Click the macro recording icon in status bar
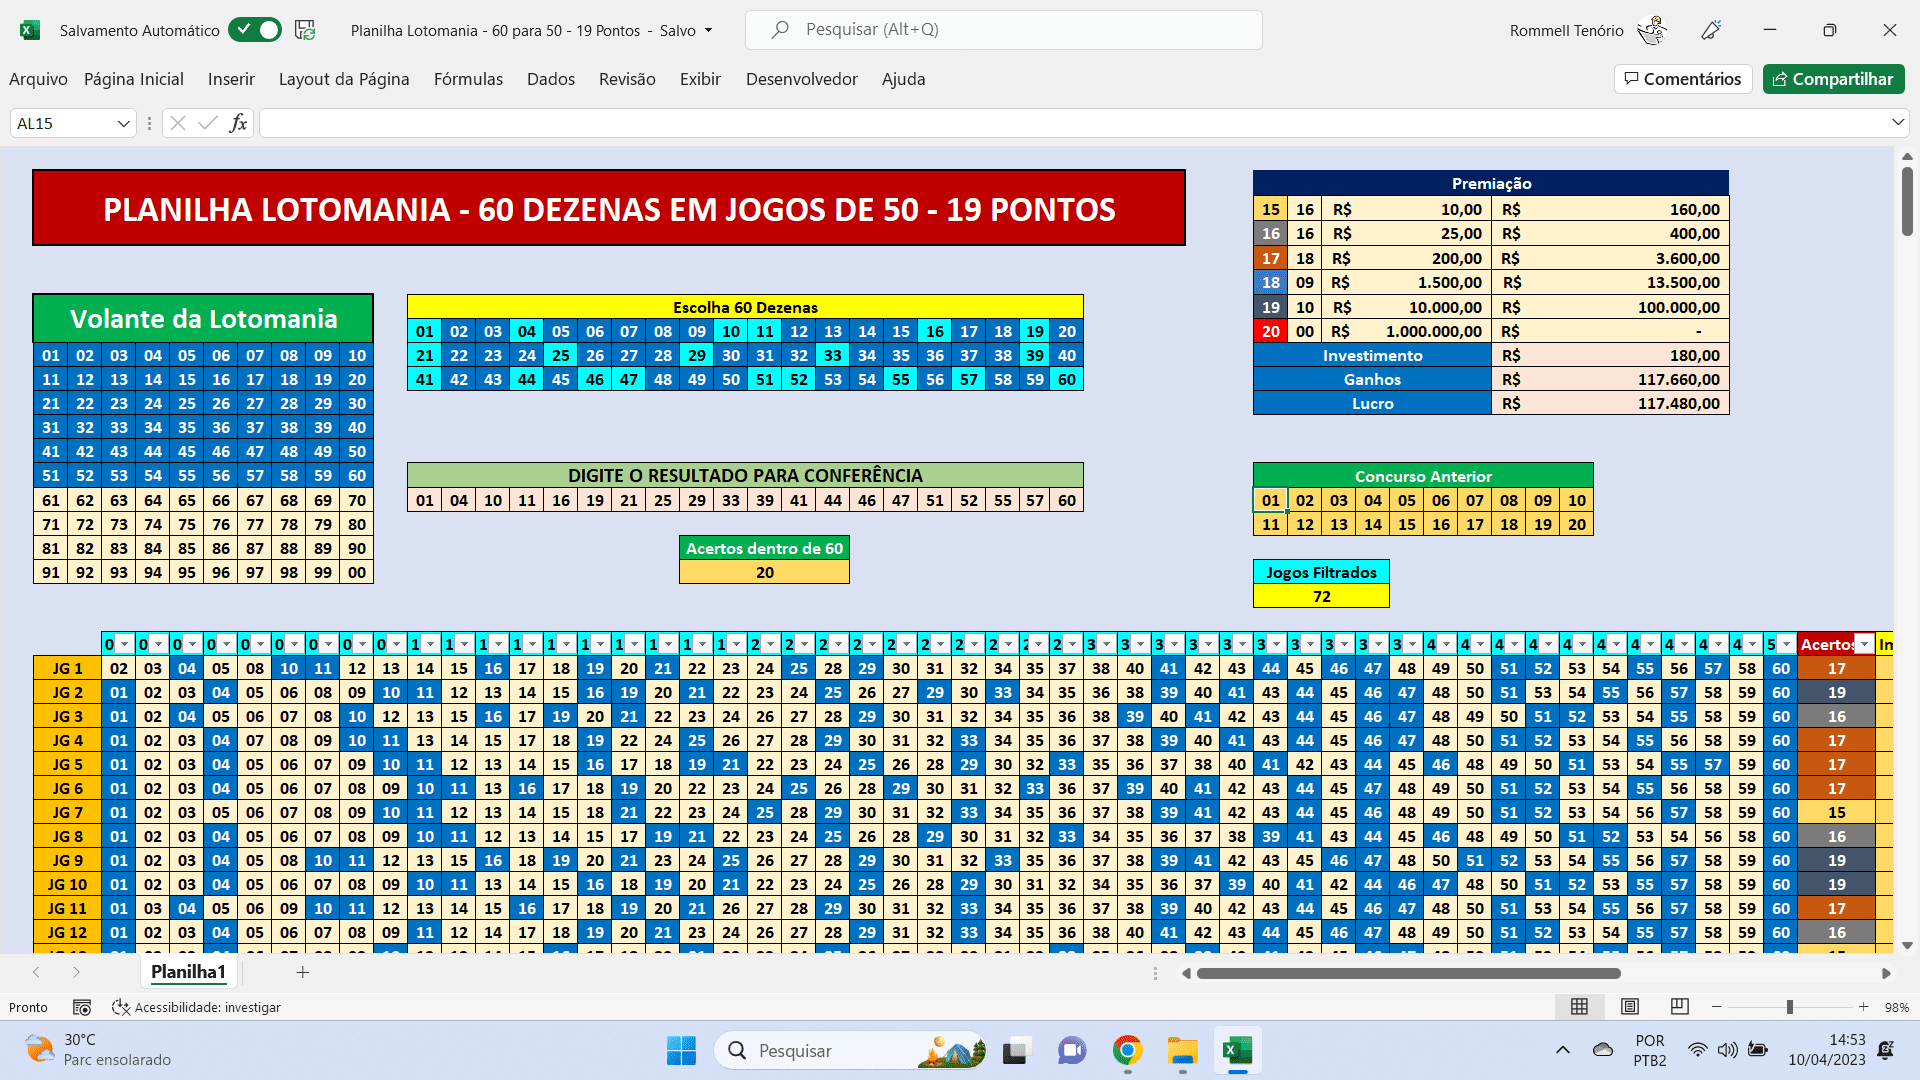 (82, 1007)
